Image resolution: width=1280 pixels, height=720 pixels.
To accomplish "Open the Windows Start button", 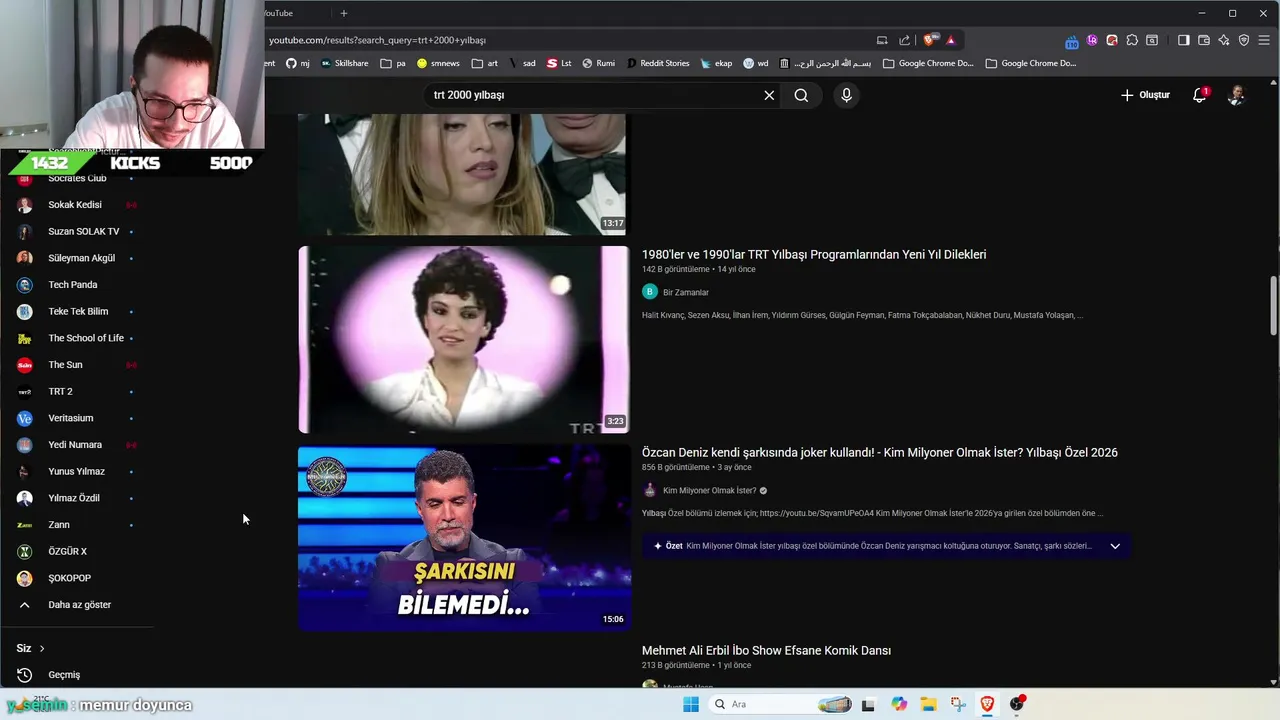I will pyautogui.click(x=691, y=704).
